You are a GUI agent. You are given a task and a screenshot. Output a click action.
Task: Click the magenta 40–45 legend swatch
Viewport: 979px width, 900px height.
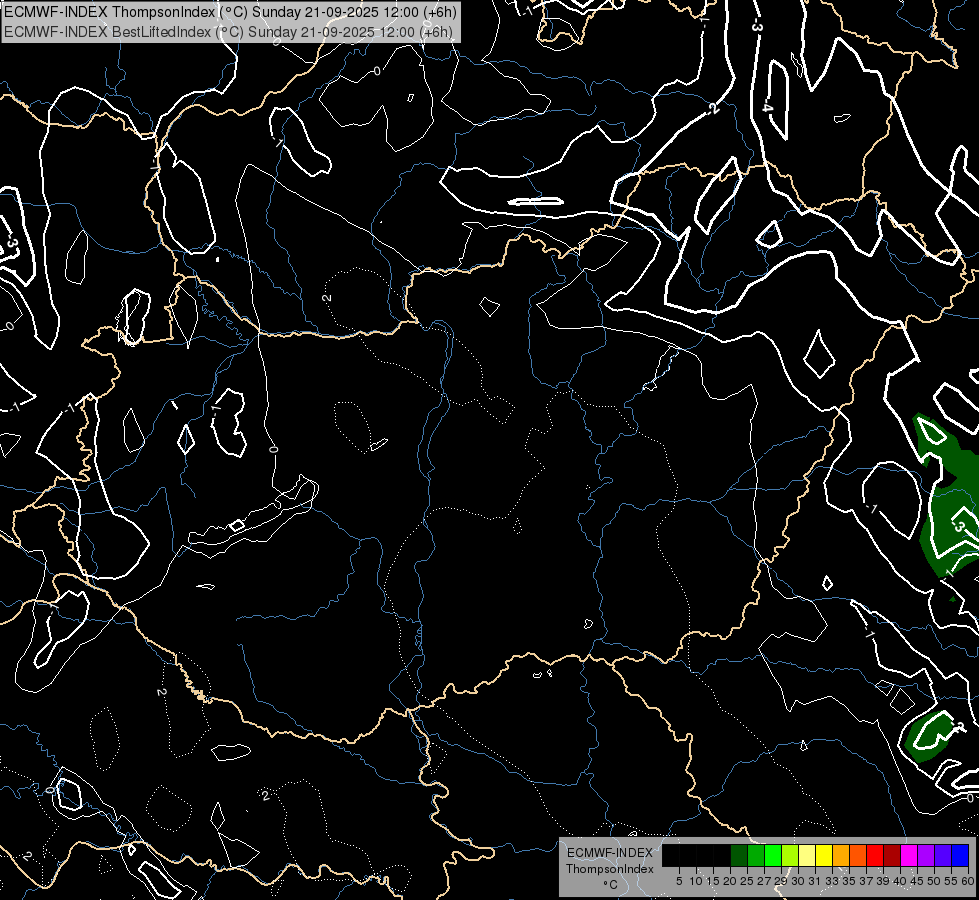pyautogui.click(x=909, y=855)
